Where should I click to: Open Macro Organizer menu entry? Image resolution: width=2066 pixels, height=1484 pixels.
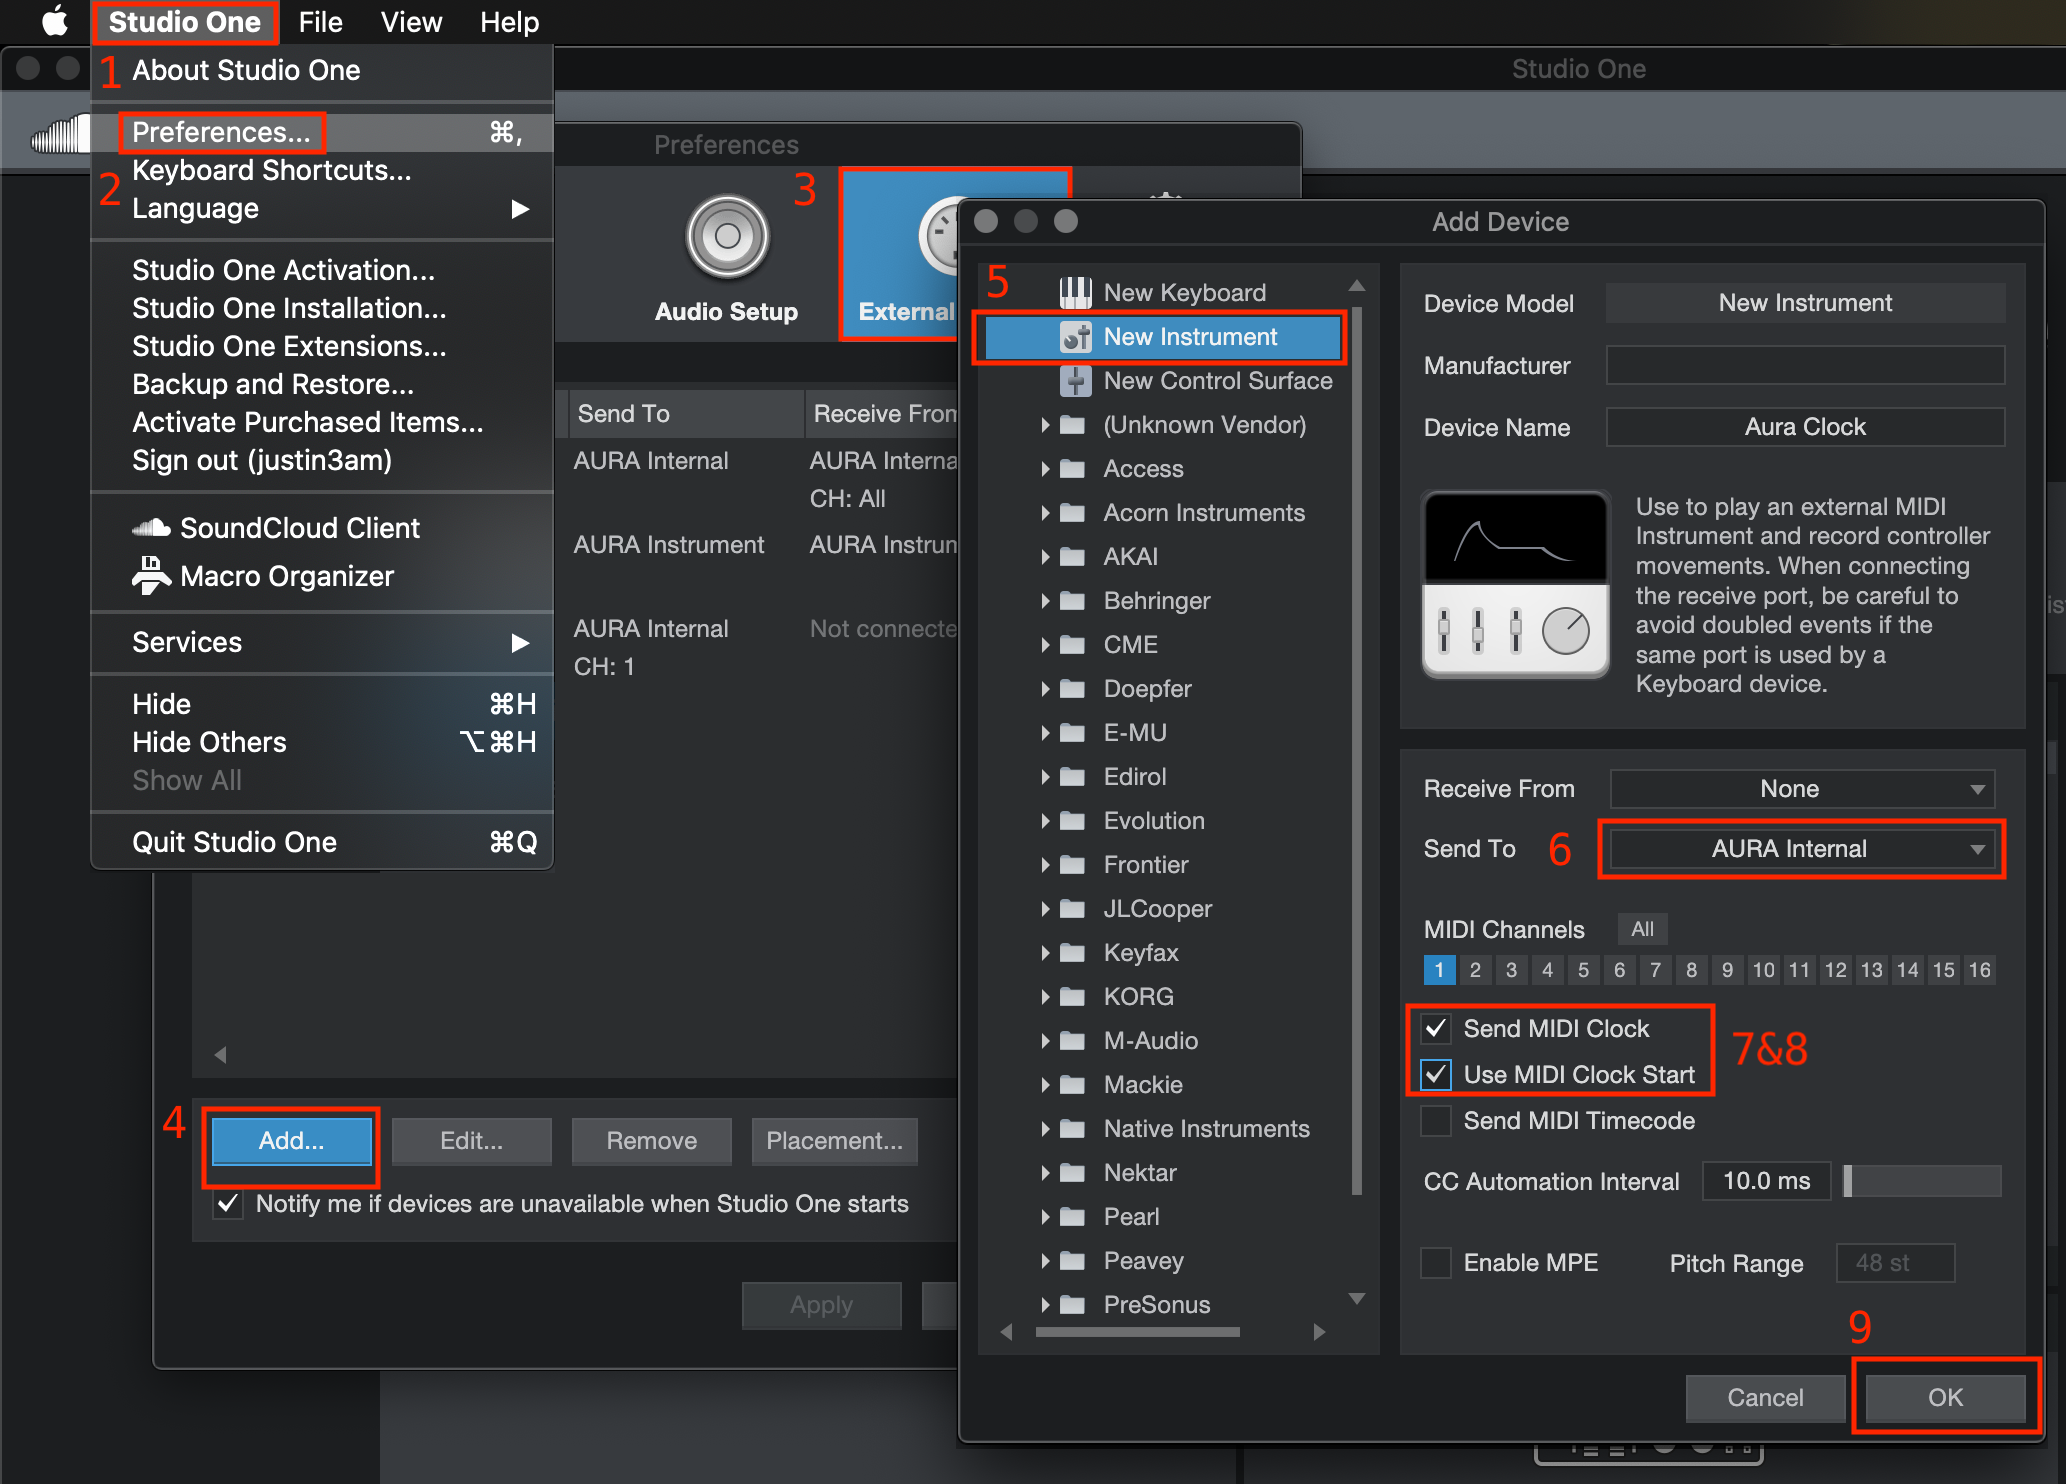point(288,576)
